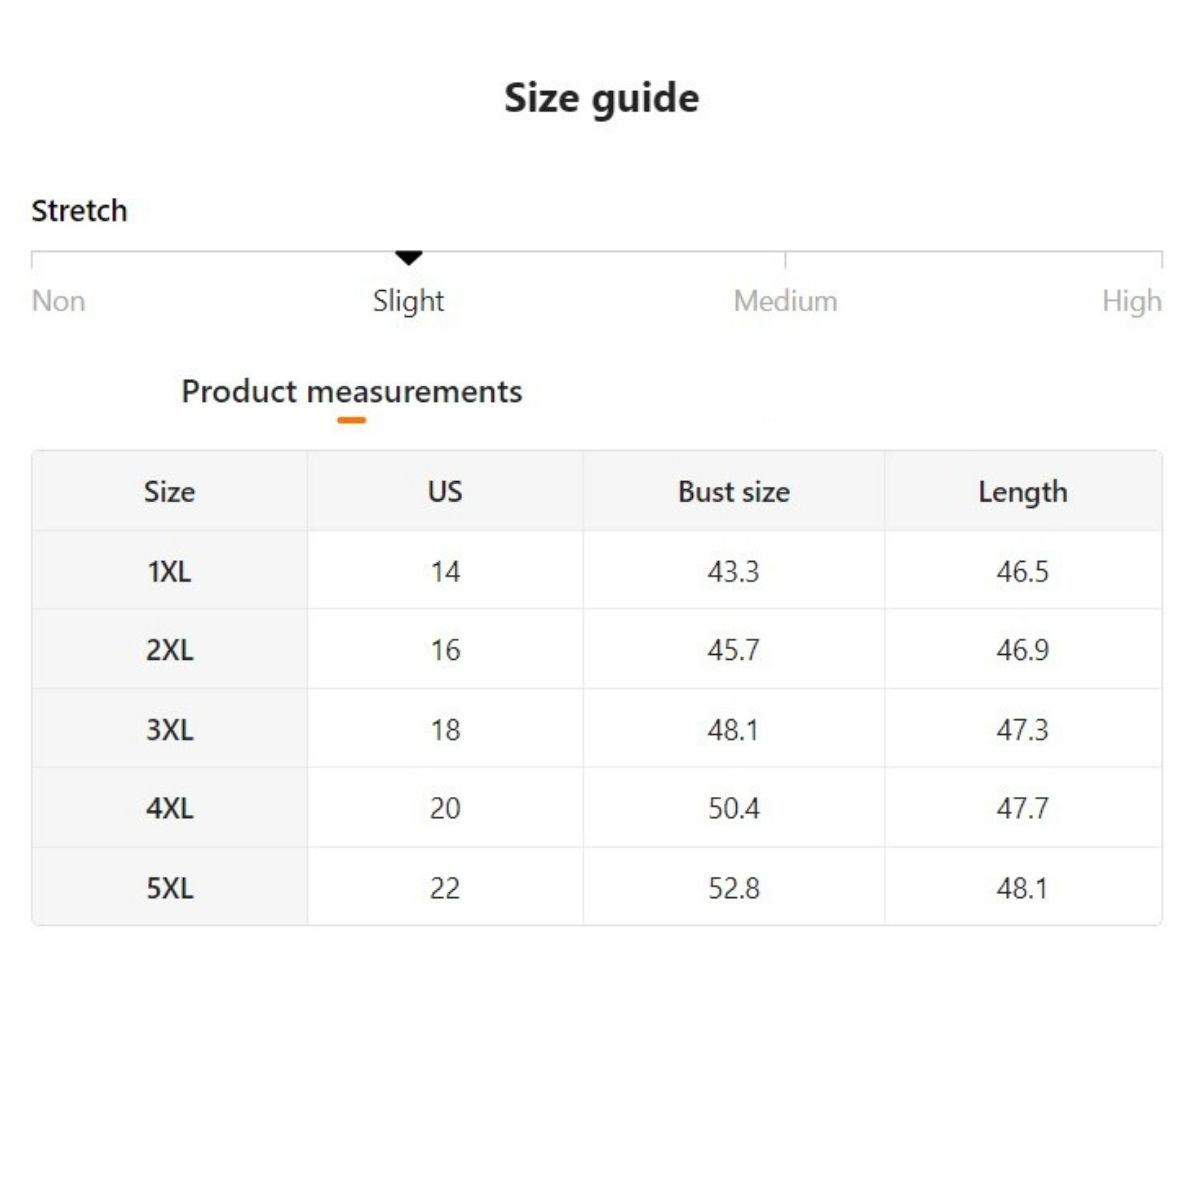This screenshot has height=1200, width=1200.
Task: Choose the High stretch label
Action: coord(1131,301)
